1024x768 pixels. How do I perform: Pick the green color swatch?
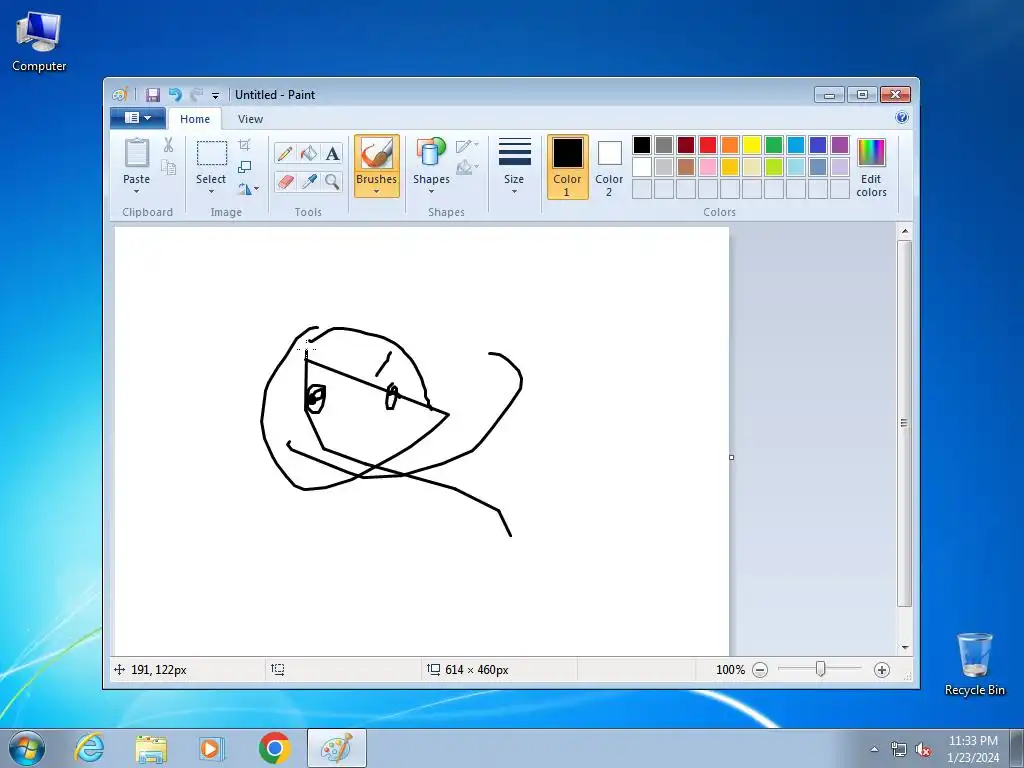pos(774,145)
